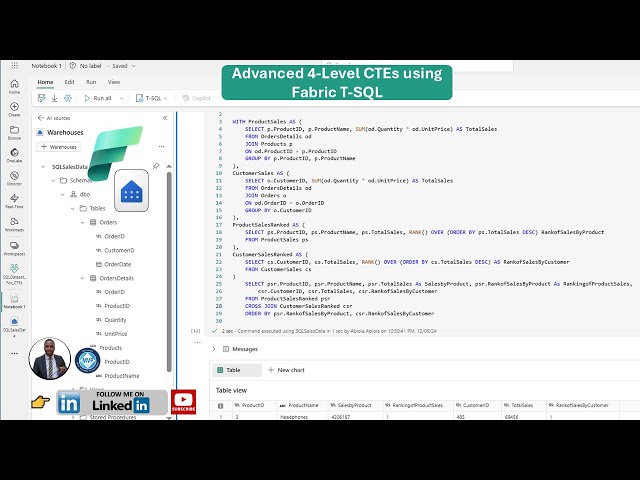Expand the Stored Procedures folder
Viewport: 640px width, 480px height.
coord(73,417)
